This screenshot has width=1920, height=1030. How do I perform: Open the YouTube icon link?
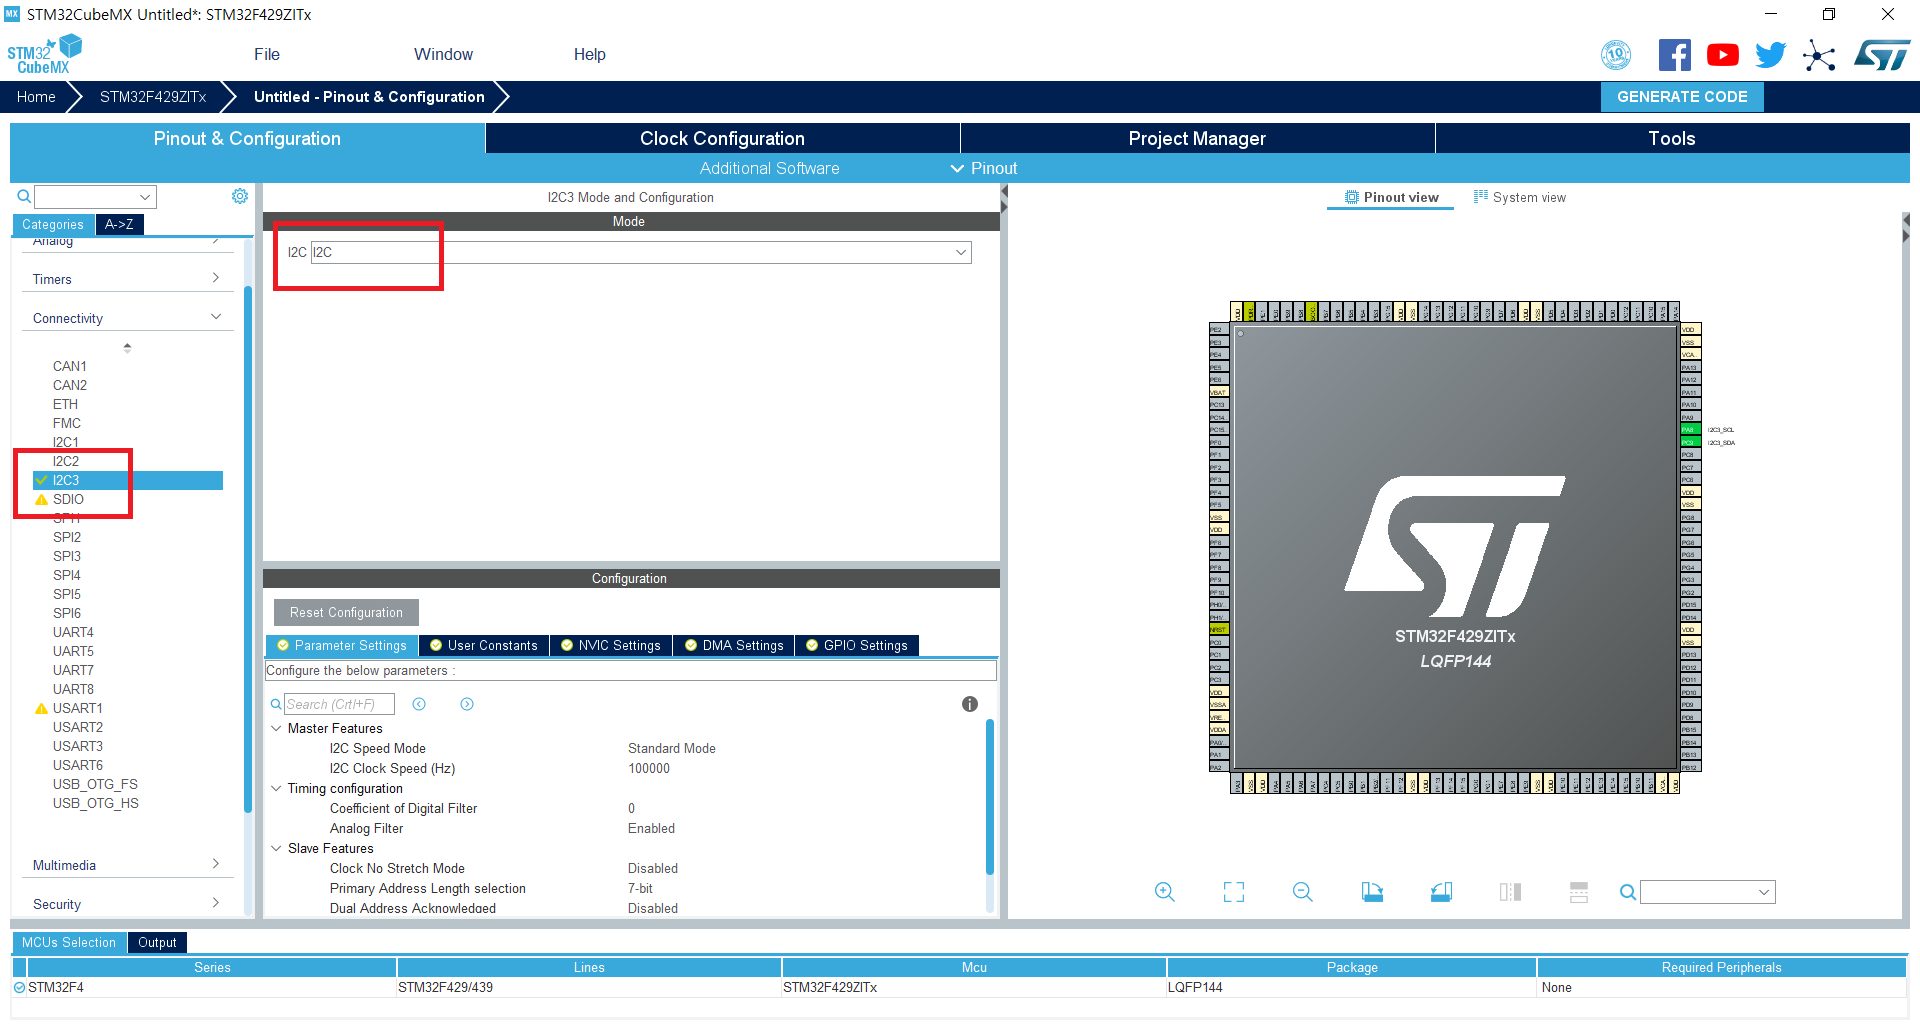pos(1722,55)
